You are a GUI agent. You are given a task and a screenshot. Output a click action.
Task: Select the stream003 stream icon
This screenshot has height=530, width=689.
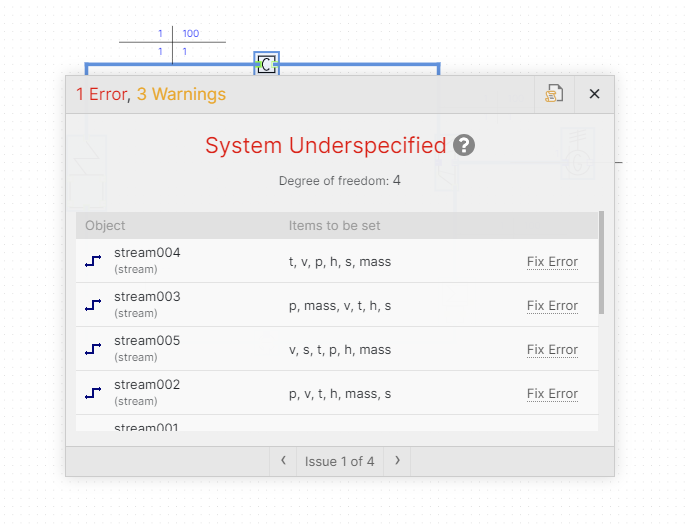tap(93, 305)
